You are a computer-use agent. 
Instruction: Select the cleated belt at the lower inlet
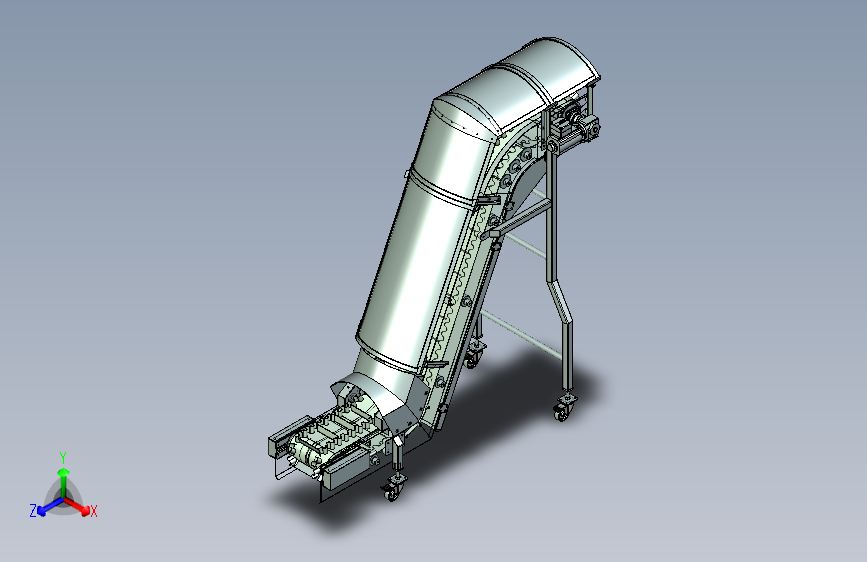[332, 431]
